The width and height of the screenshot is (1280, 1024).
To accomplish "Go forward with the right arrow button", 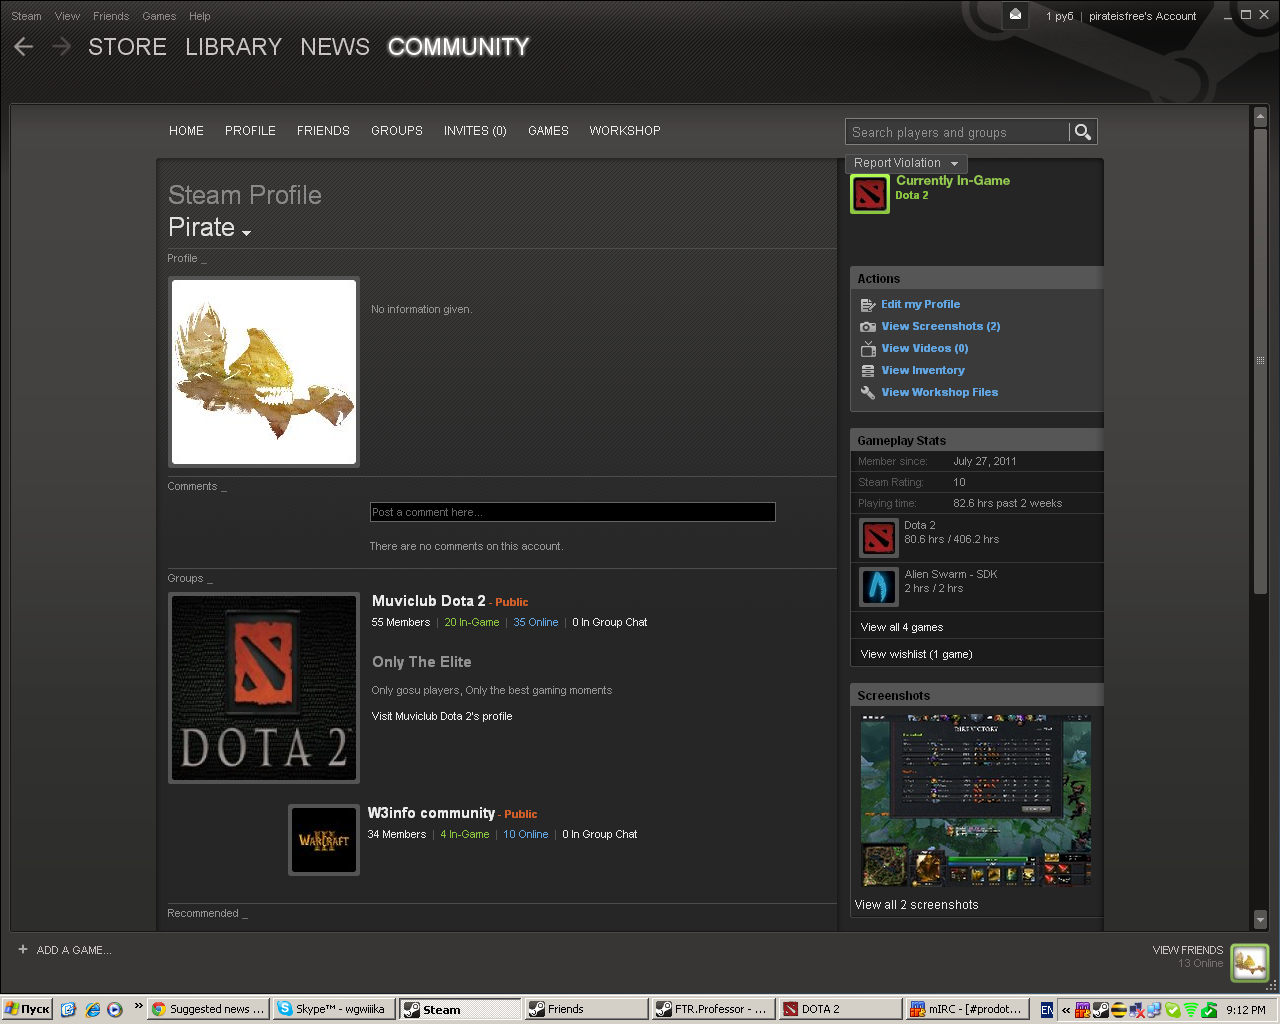I will pyautogui.click(x=62, y=47).
